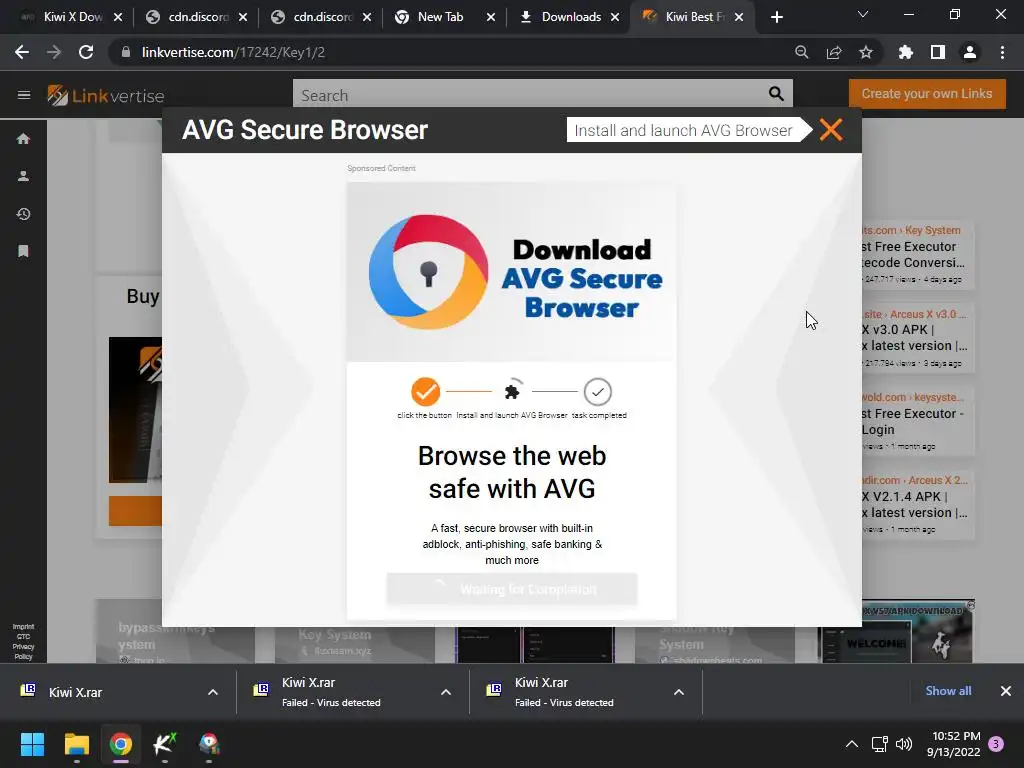
Task: Click the greyed-out forward navigation arrow
Action: 54,52
